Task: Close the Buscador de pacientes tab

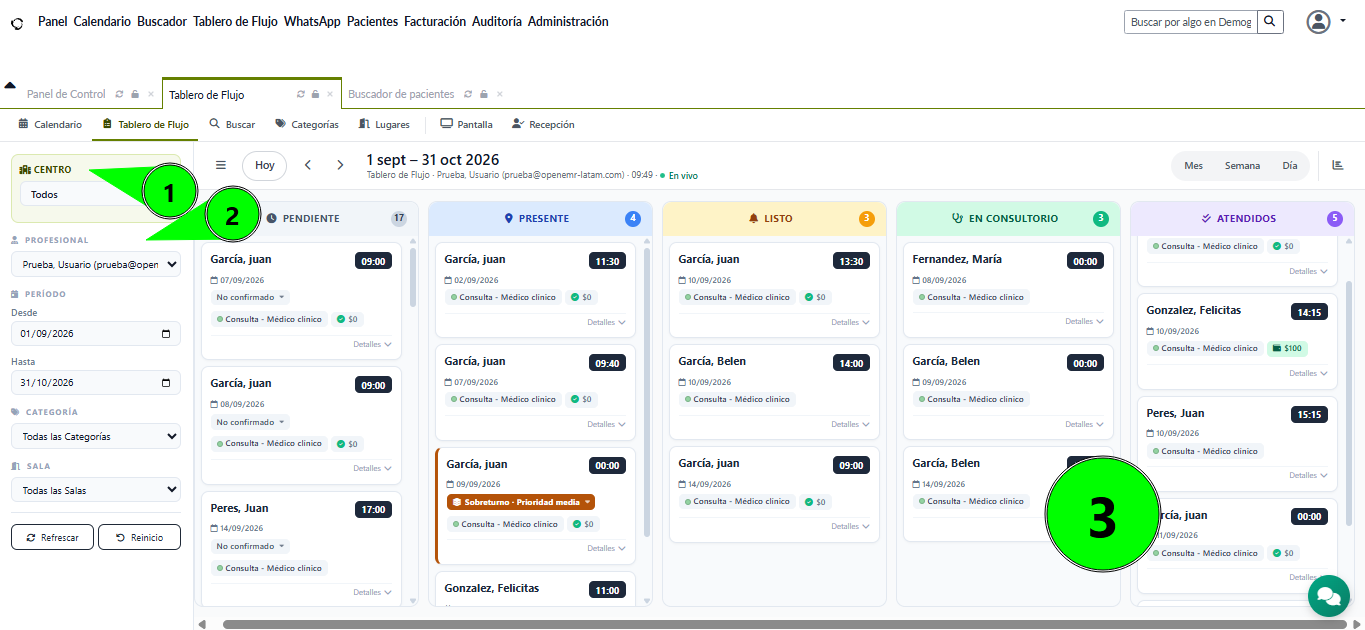Action: [x=500, y=94]
